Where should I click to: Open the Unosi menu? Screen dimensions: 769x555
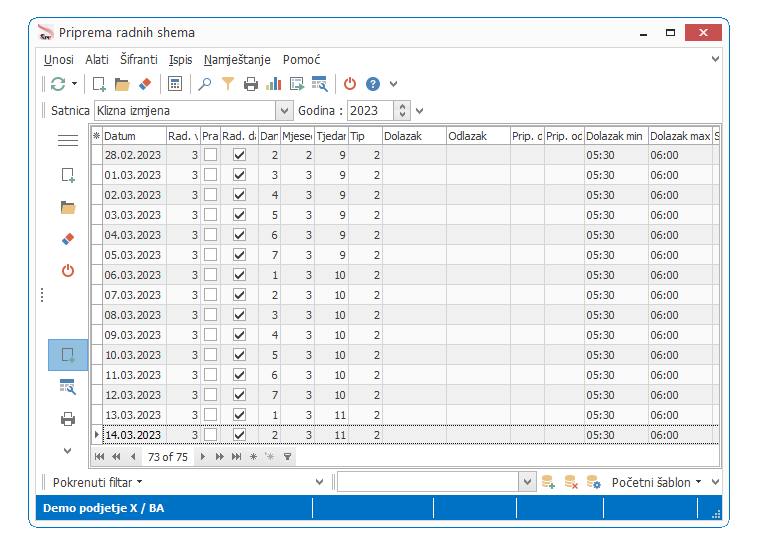[58, 60]
